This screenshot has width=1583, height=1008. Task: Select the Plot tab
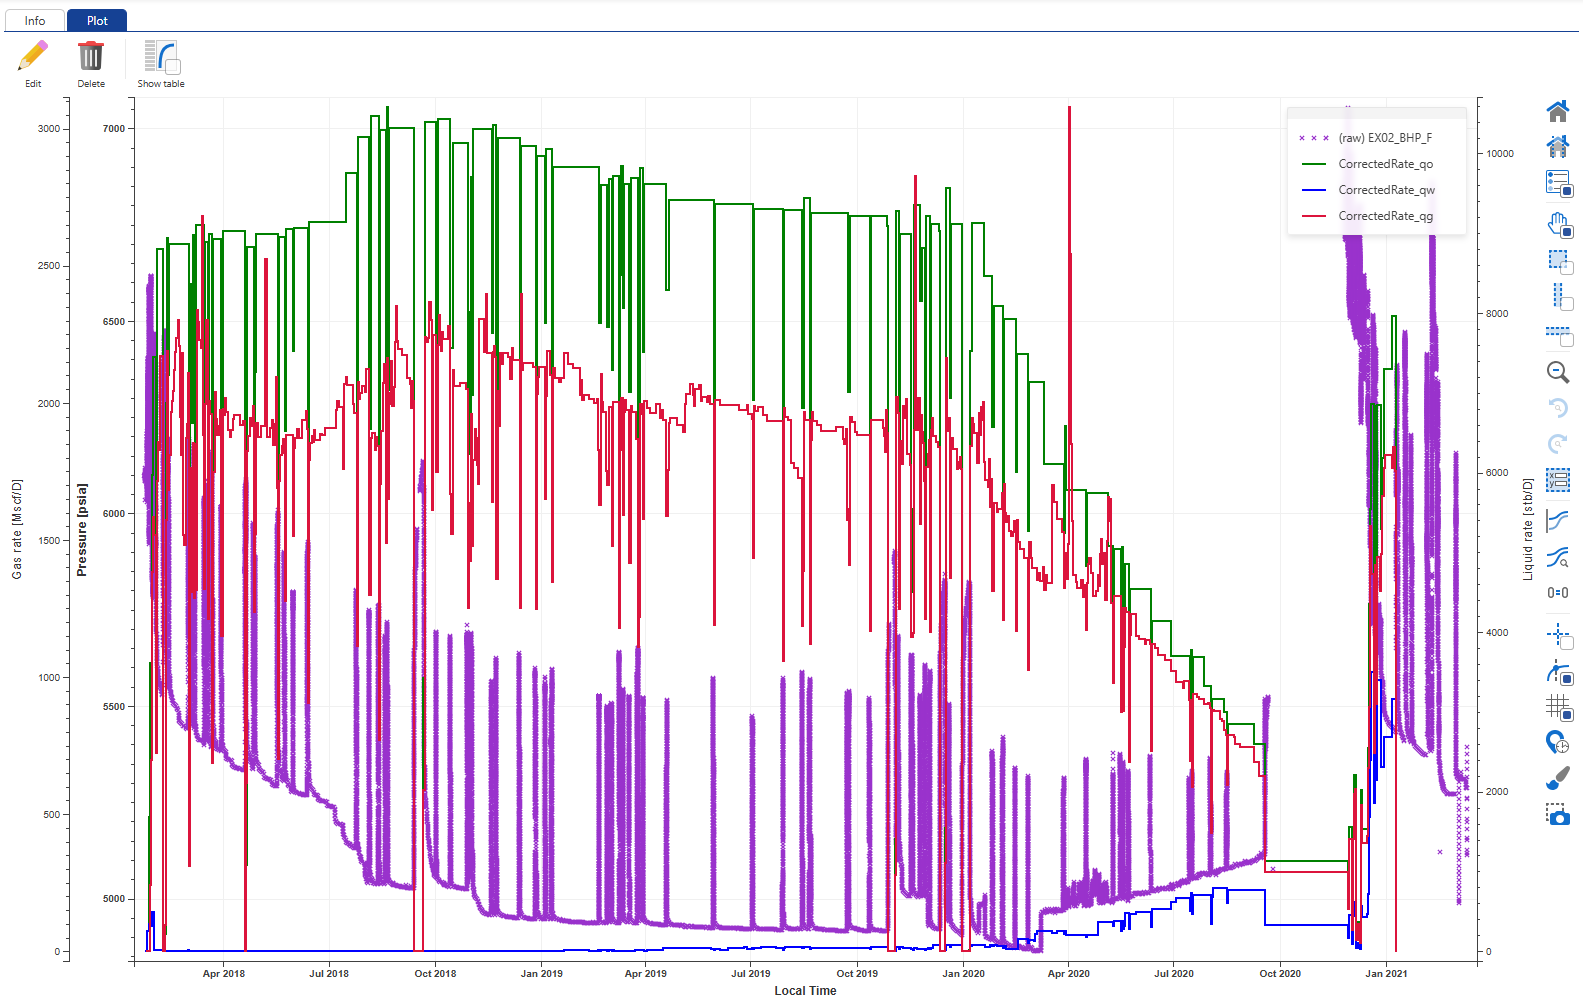[x=97, y=21]
